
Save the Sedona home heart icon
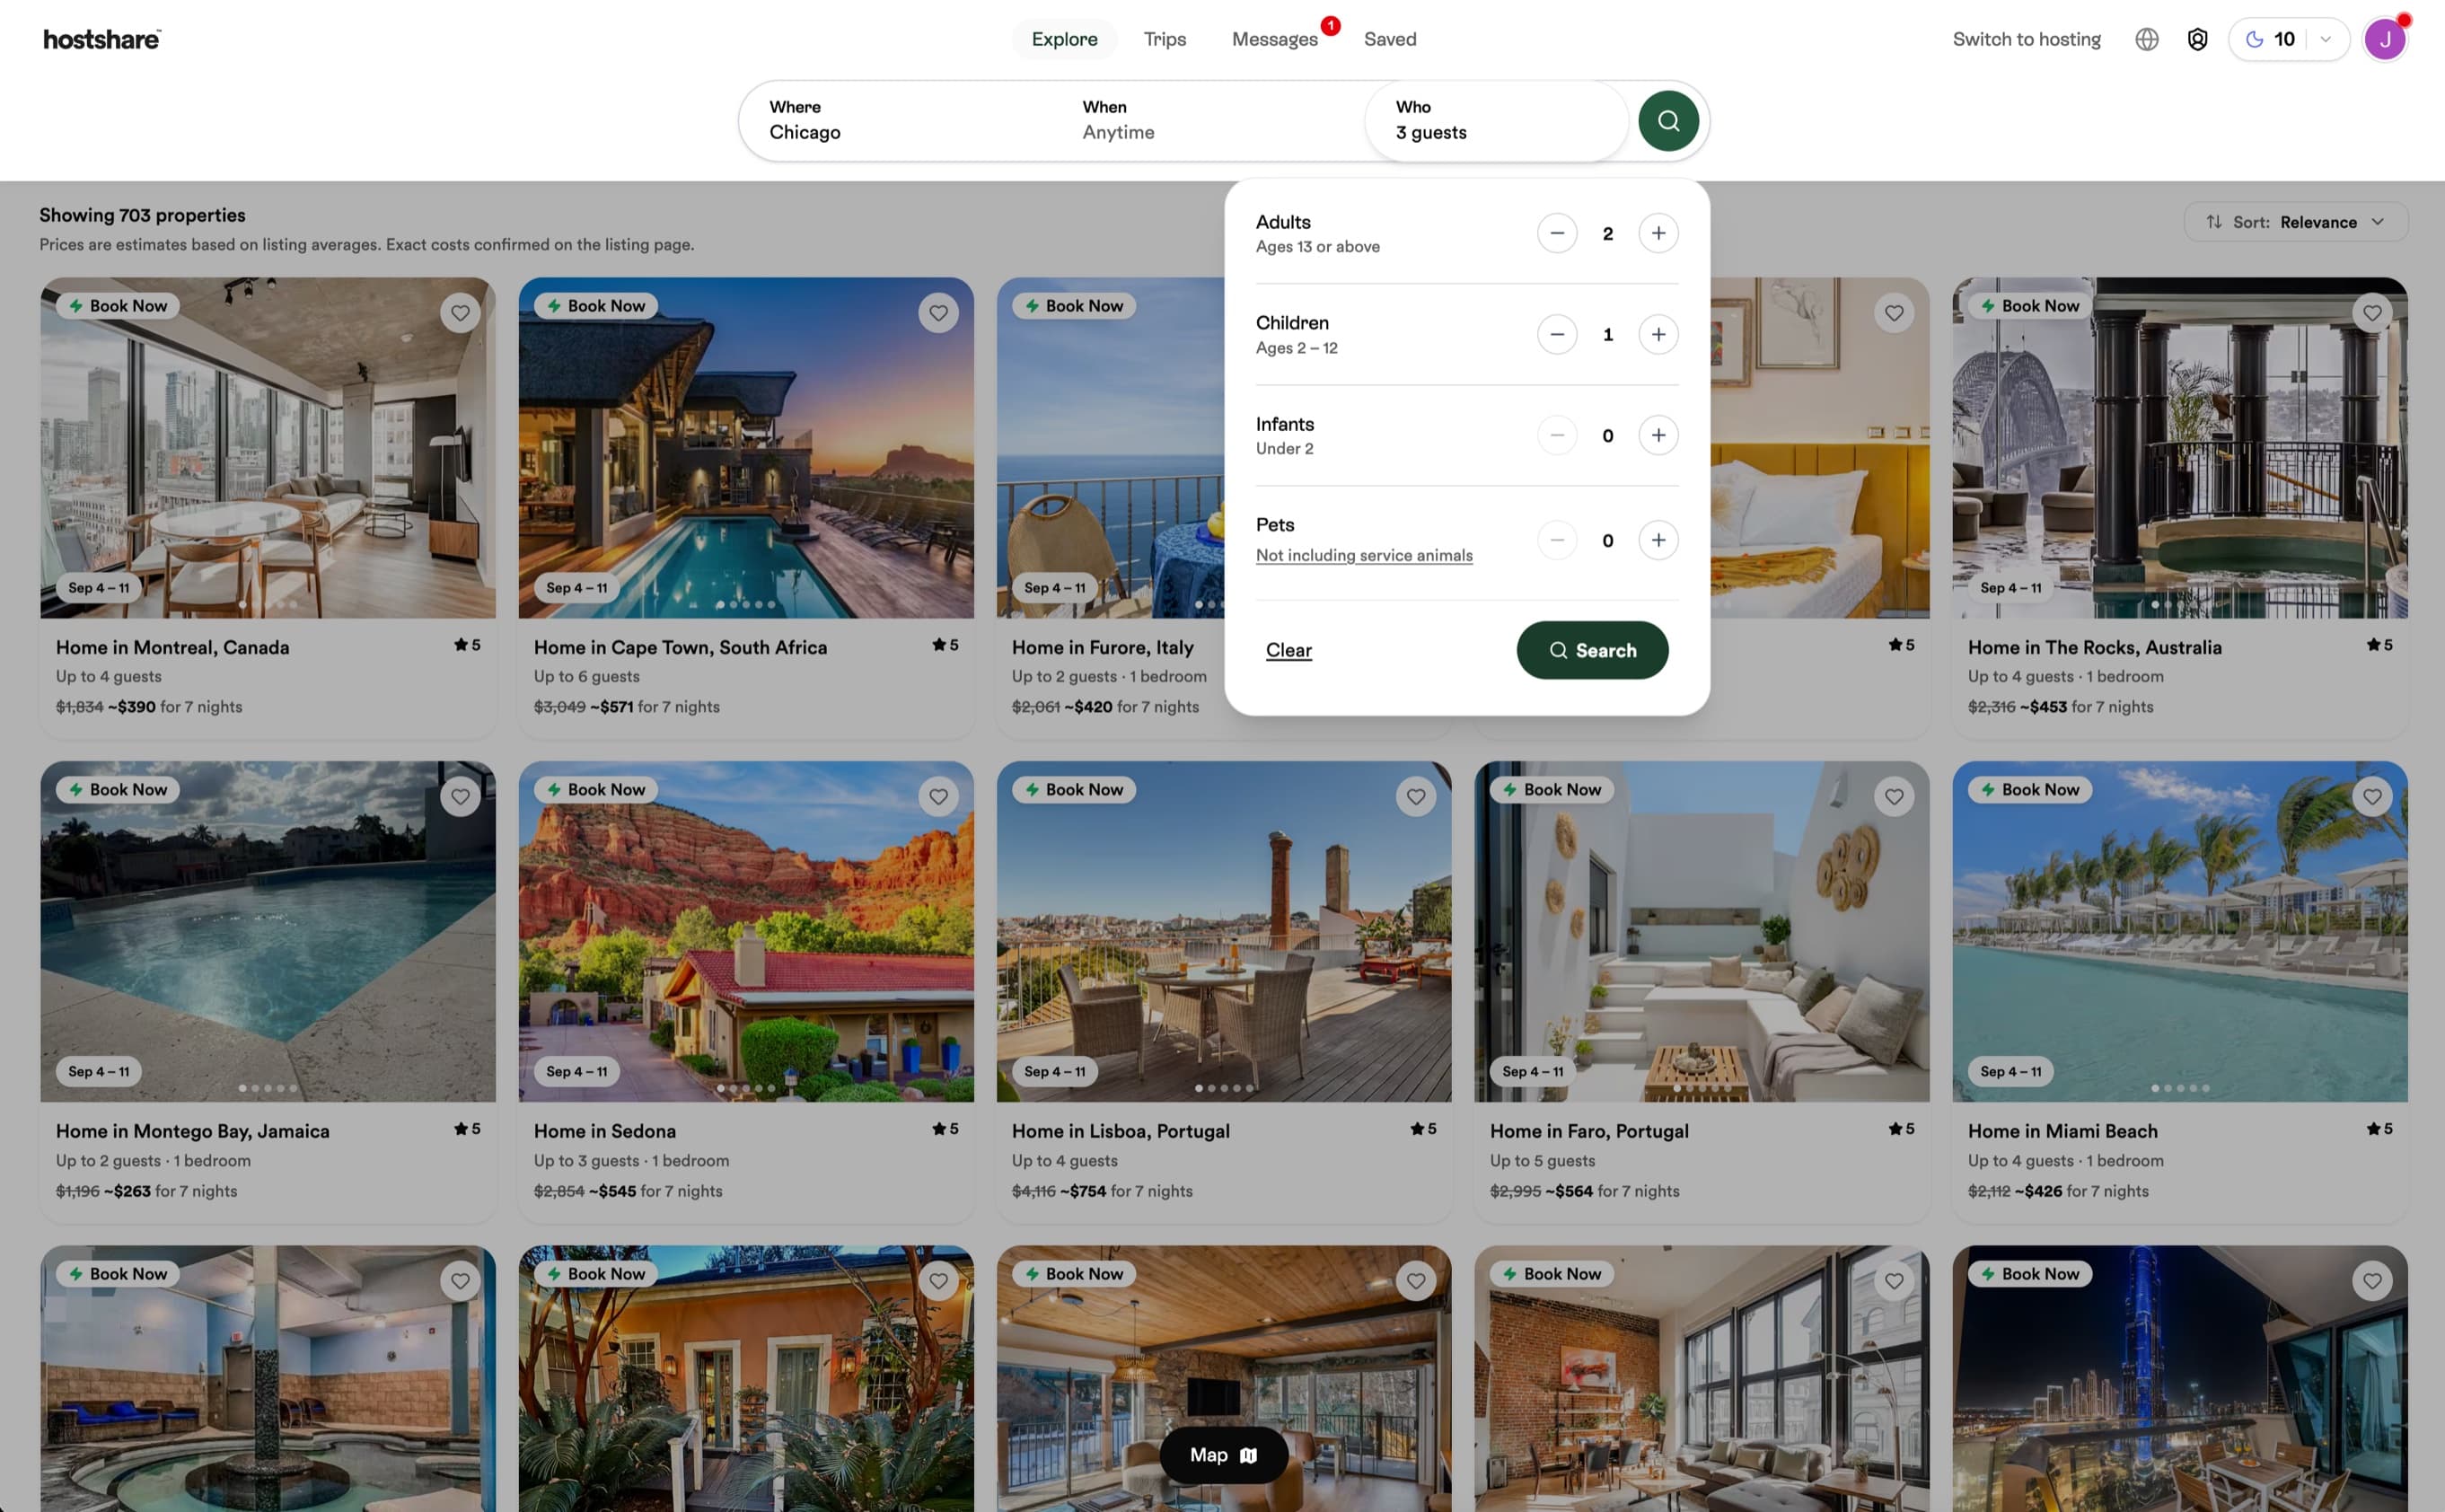tap(938, 797)
